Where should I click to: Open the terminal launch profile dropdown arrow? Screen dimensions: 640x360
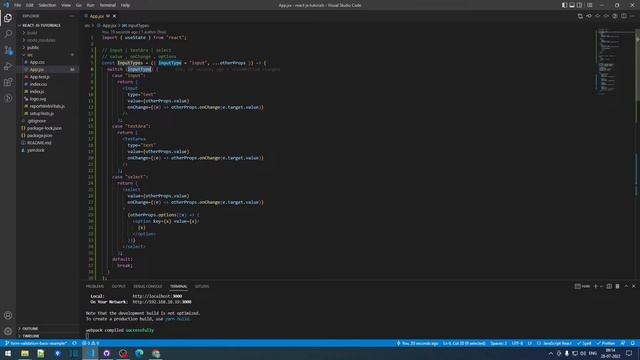pyautogui.click(x=601, y=286)
